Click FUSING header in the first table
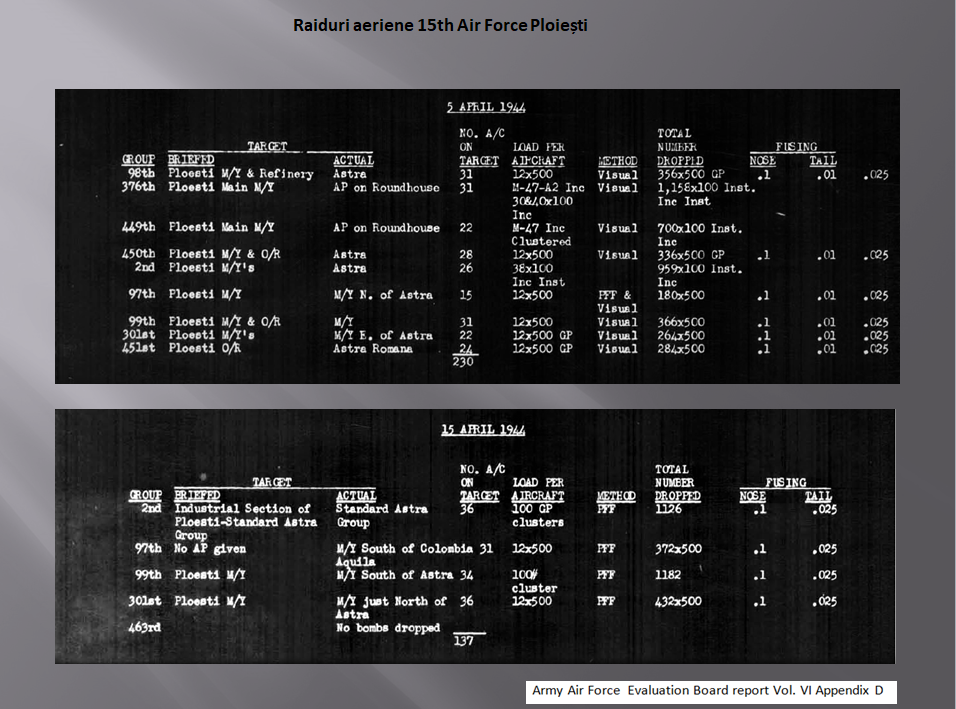The width and height of the screenshot is (956, 709). click(796, 146)
